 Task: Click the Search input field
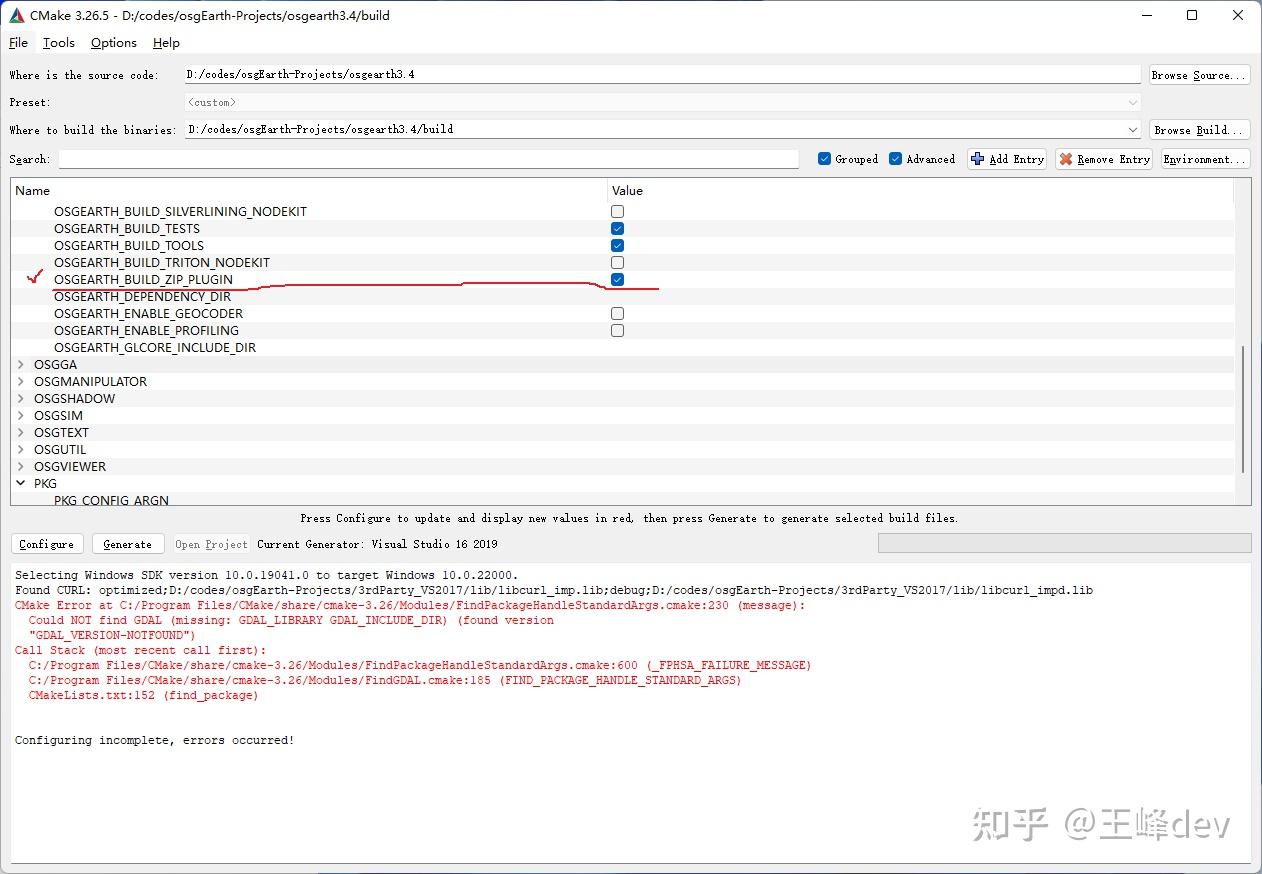pos(428,159)
